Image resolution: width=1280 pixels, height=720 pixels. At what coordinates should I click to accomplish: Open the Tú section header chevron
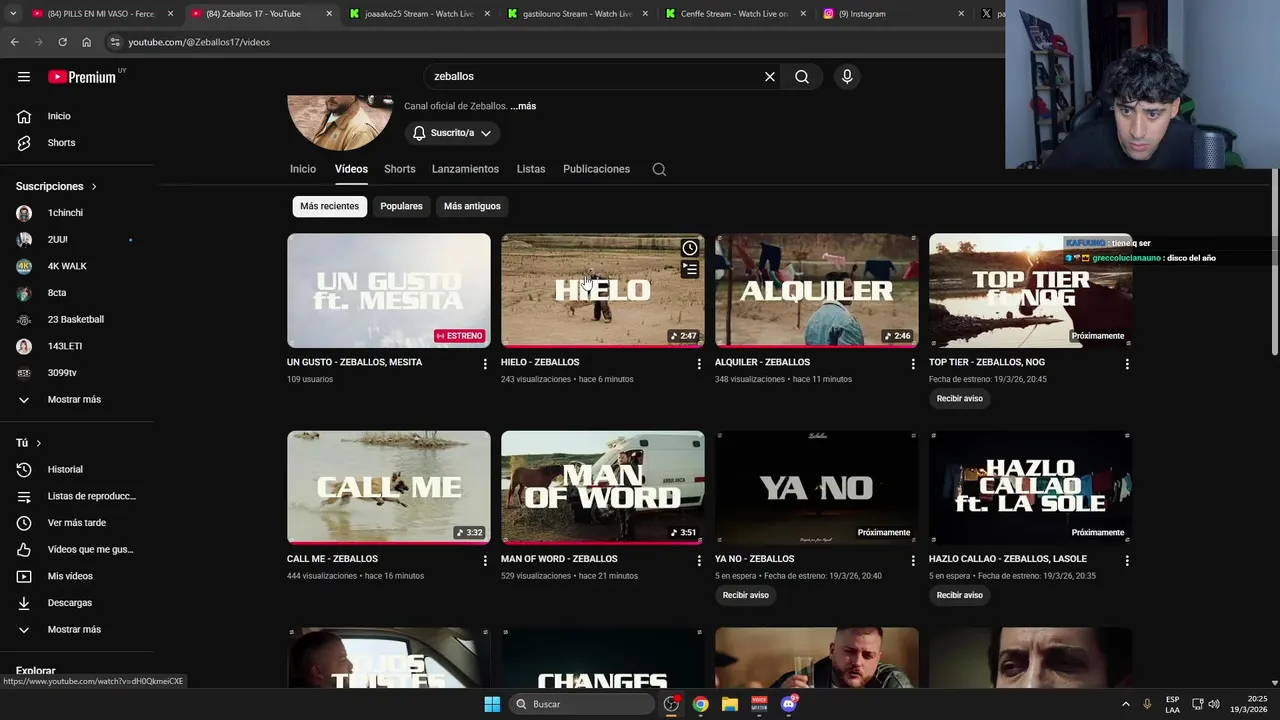(x=39, y=443)
